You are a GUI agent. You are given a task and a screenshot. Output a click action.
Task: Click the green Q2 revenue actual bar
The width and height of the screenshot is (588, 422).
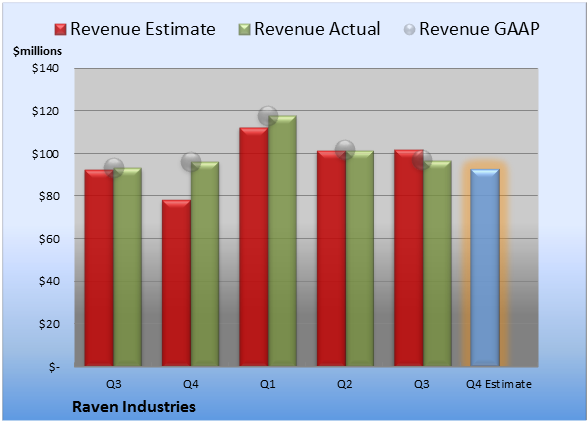pos(360,258)
